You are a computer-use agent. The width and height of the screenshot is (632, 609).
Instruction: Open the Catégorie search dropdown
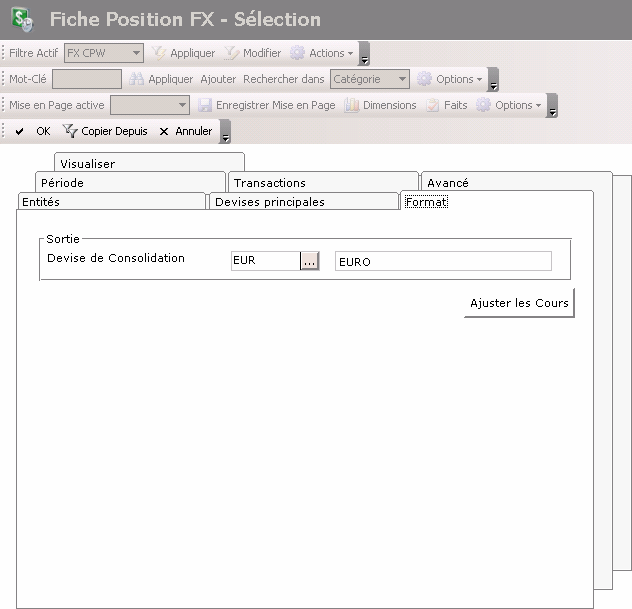point(402,79)
